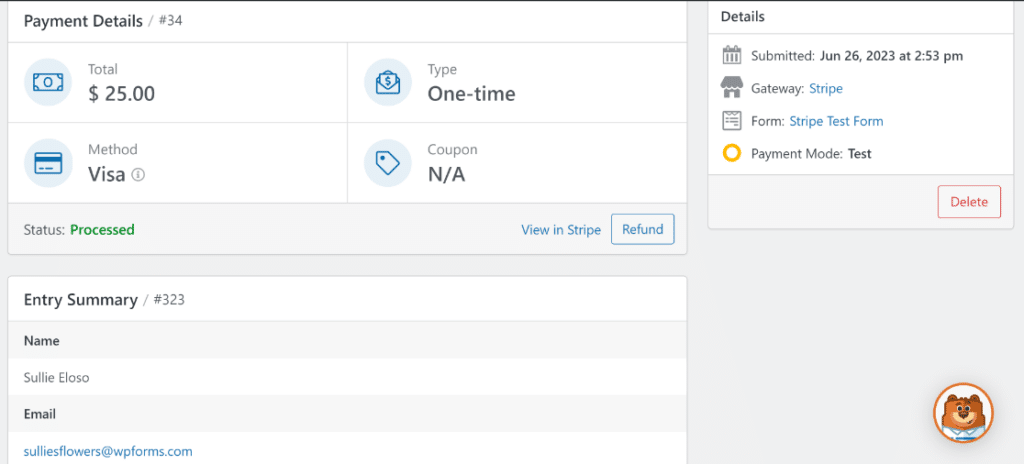Click the credit card Method icon
This screenshot has height=464, width=1024.
[48, 163]
